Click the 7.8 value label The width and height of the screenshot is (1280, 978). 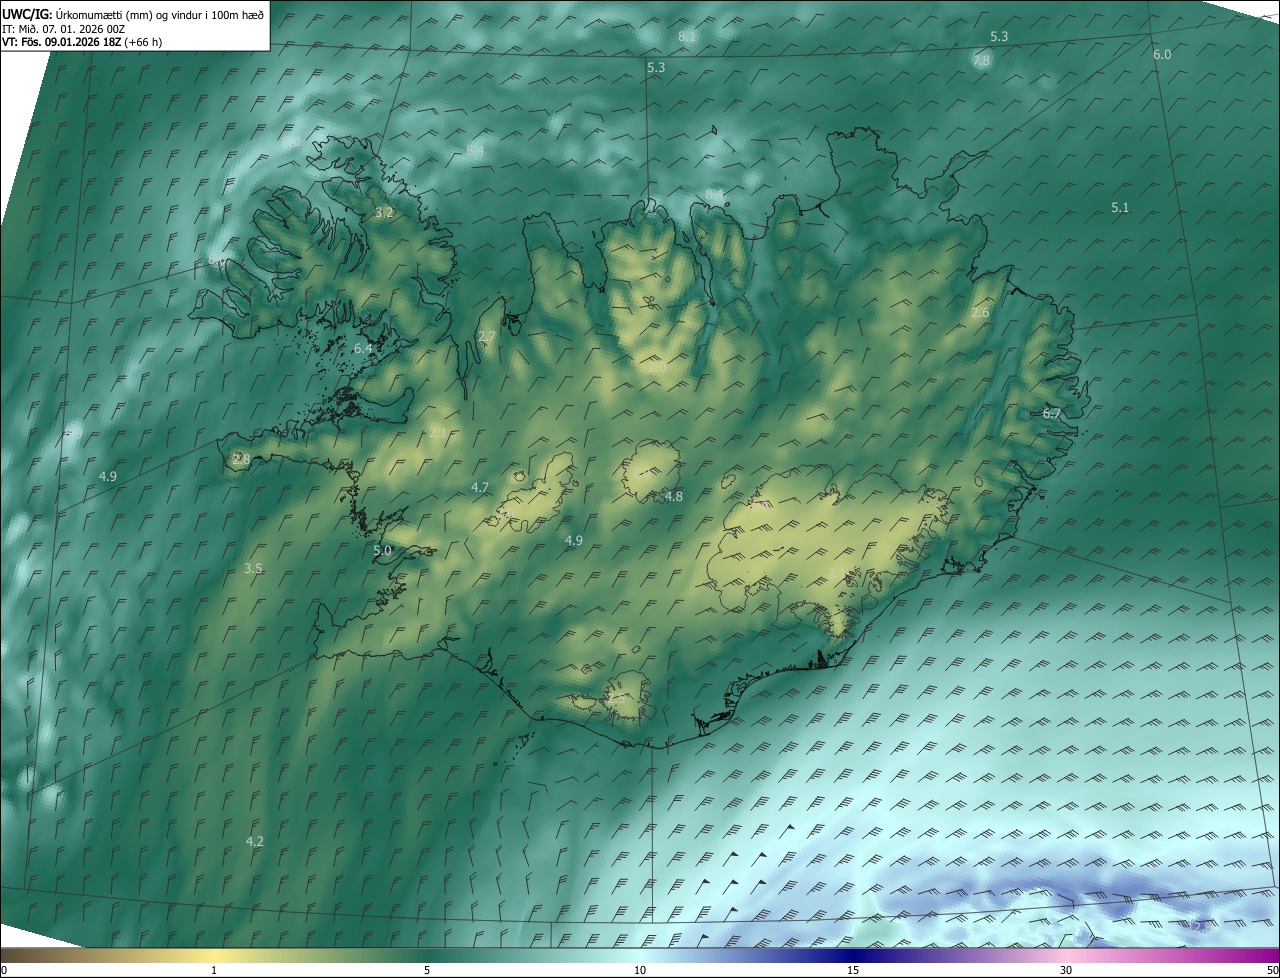click(981, 61)
